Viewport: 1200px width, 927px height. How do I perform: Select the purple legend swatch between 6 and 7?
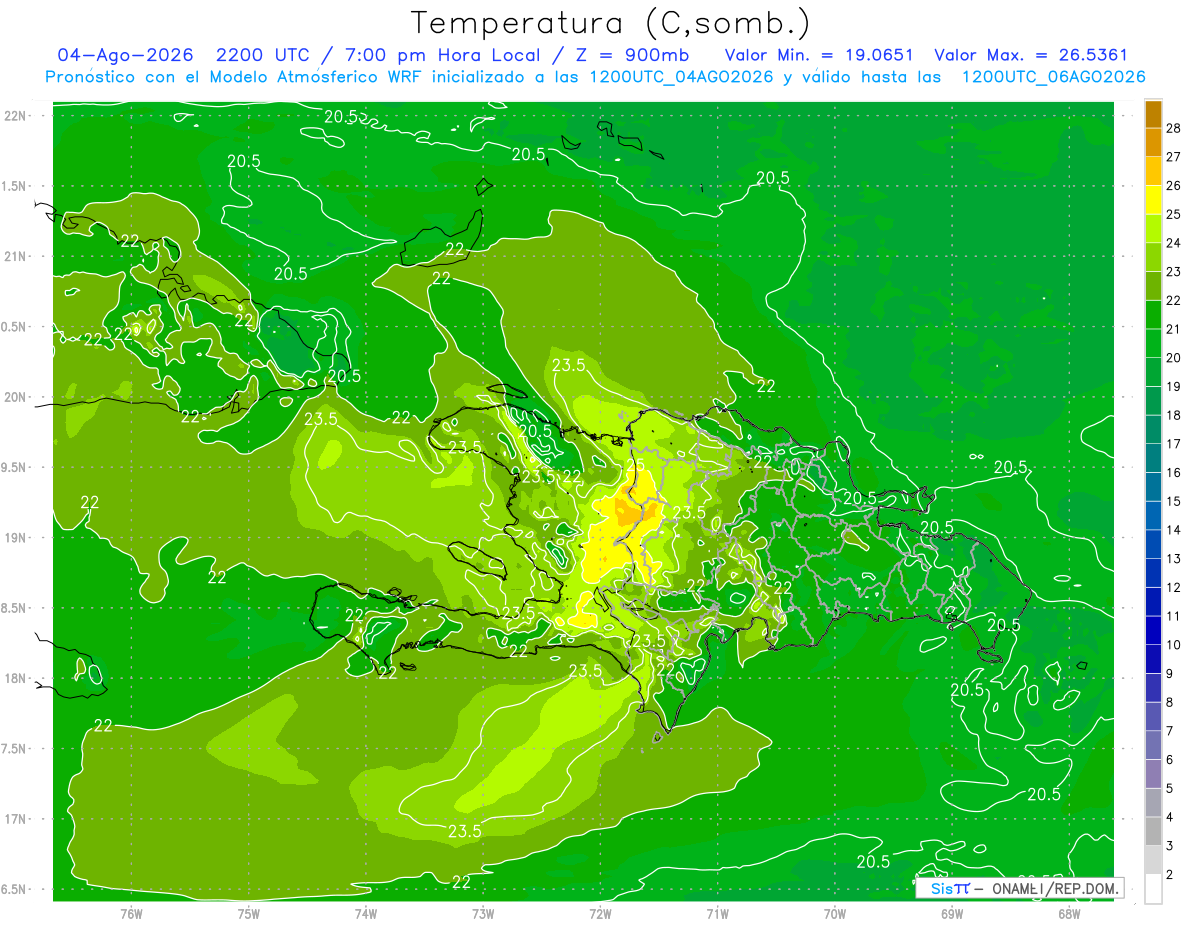(1153, 745)
